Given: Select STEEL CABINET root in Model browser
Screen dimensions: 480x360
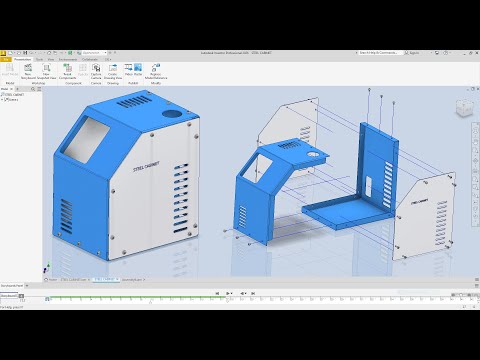Looking at the screenshot, I should (14, 95).
